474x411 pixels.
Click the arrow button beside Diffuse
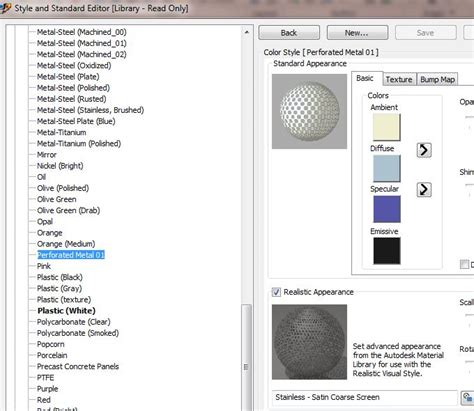424,150
